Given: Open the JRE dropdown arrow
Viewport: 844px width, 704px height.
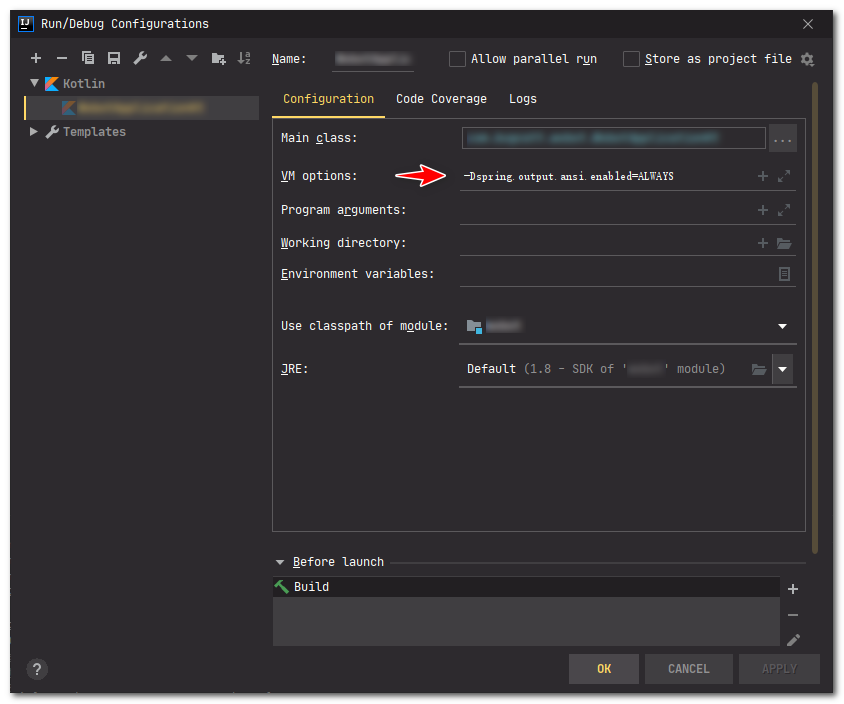Looking at the screenshot, I should pos(783,369).
